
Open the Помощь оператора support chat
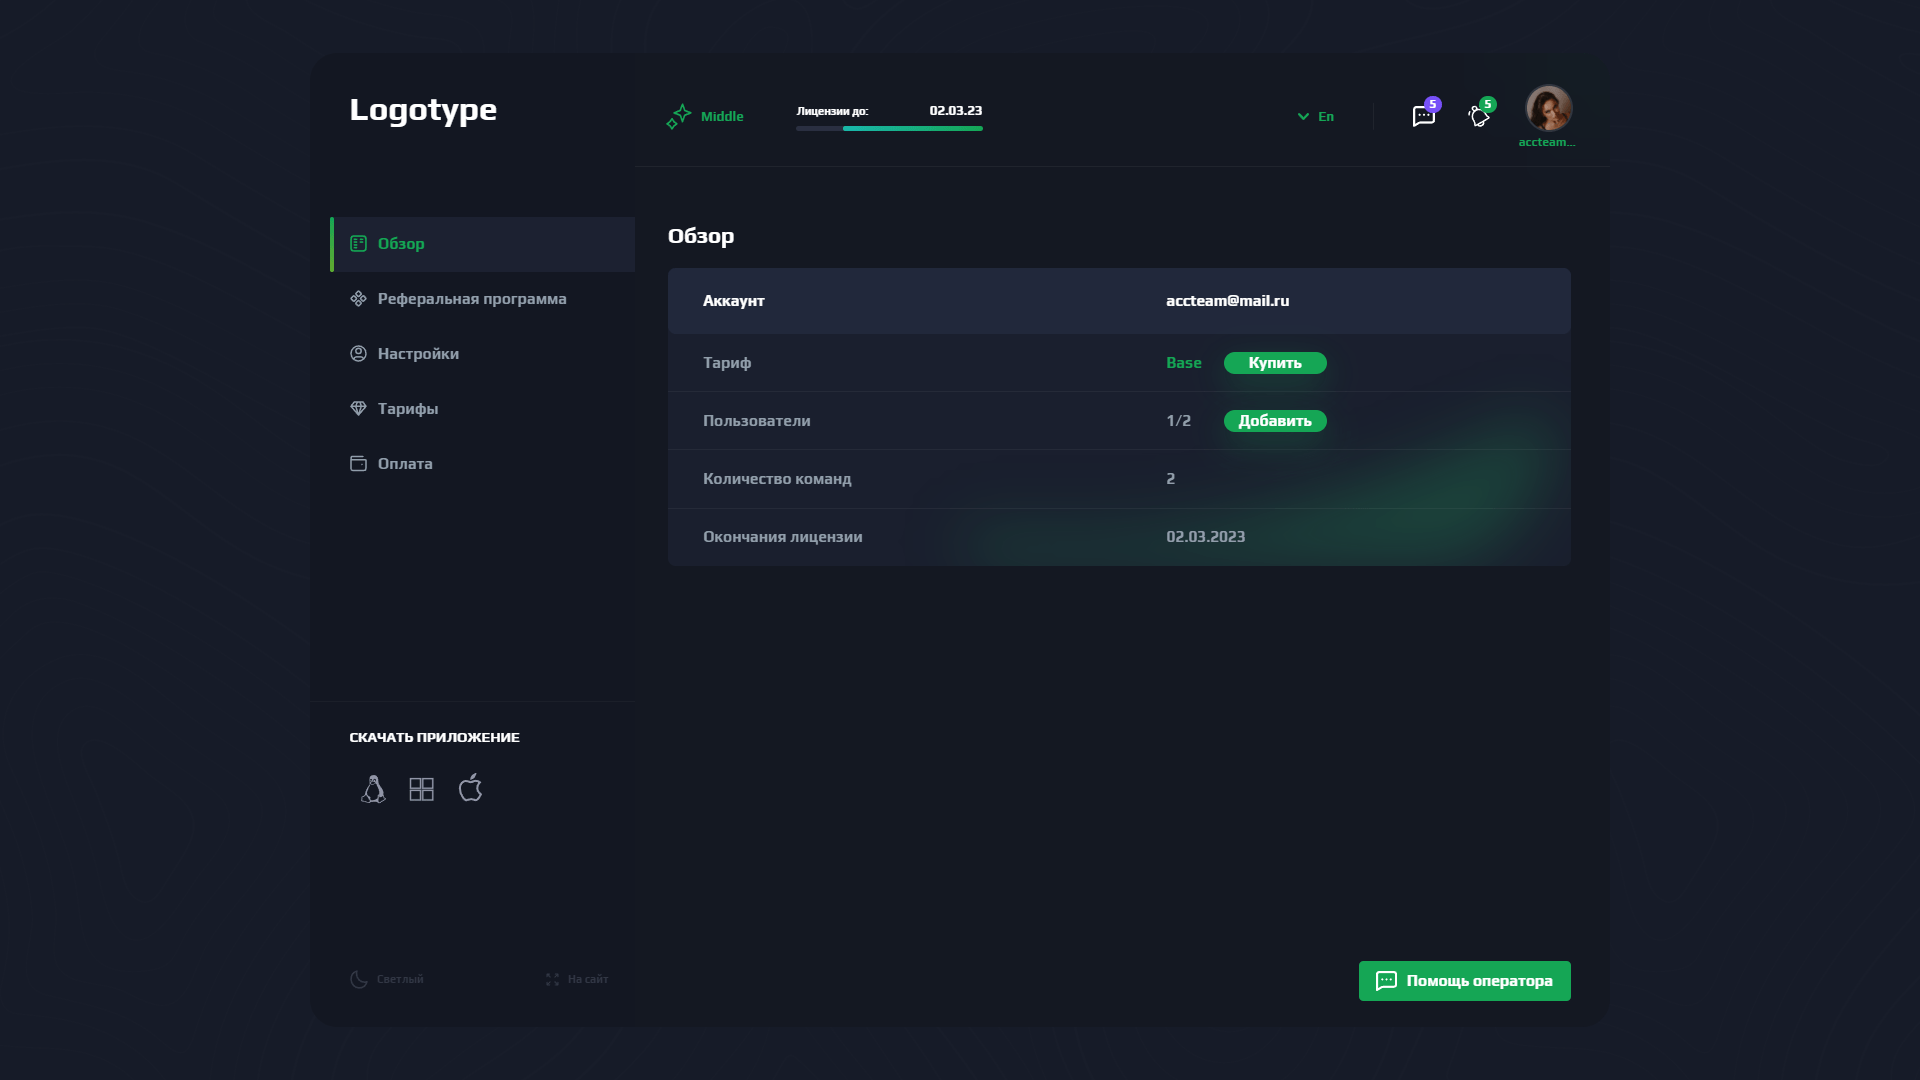[x=1464, y=981]
